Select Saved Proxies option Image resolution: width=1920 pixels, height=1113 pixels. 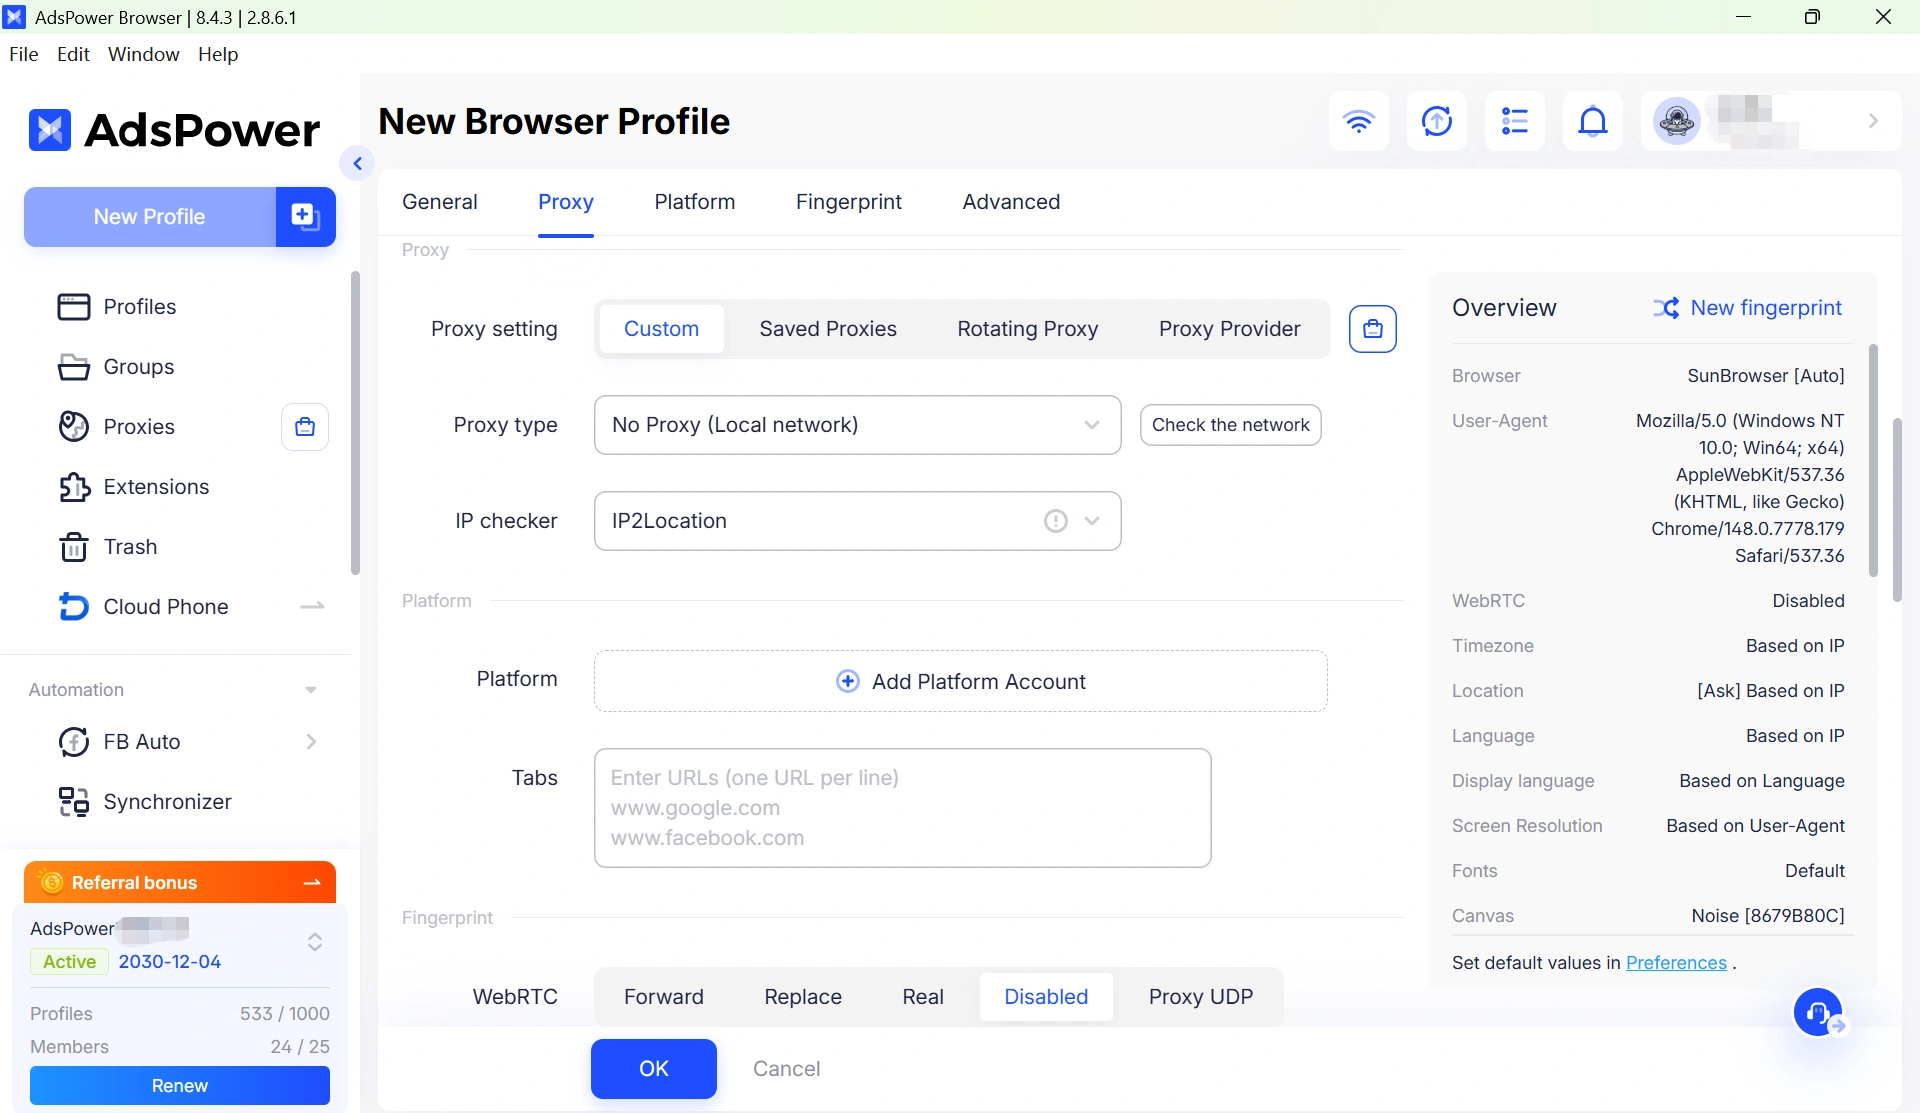coord(827,329)
